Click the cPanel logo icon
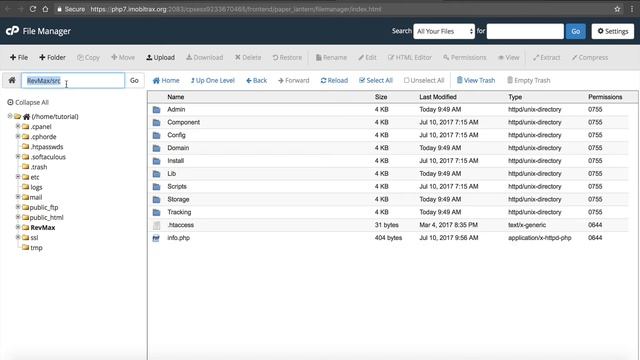The height and width of the screenshot is (360, 640). 12,31
